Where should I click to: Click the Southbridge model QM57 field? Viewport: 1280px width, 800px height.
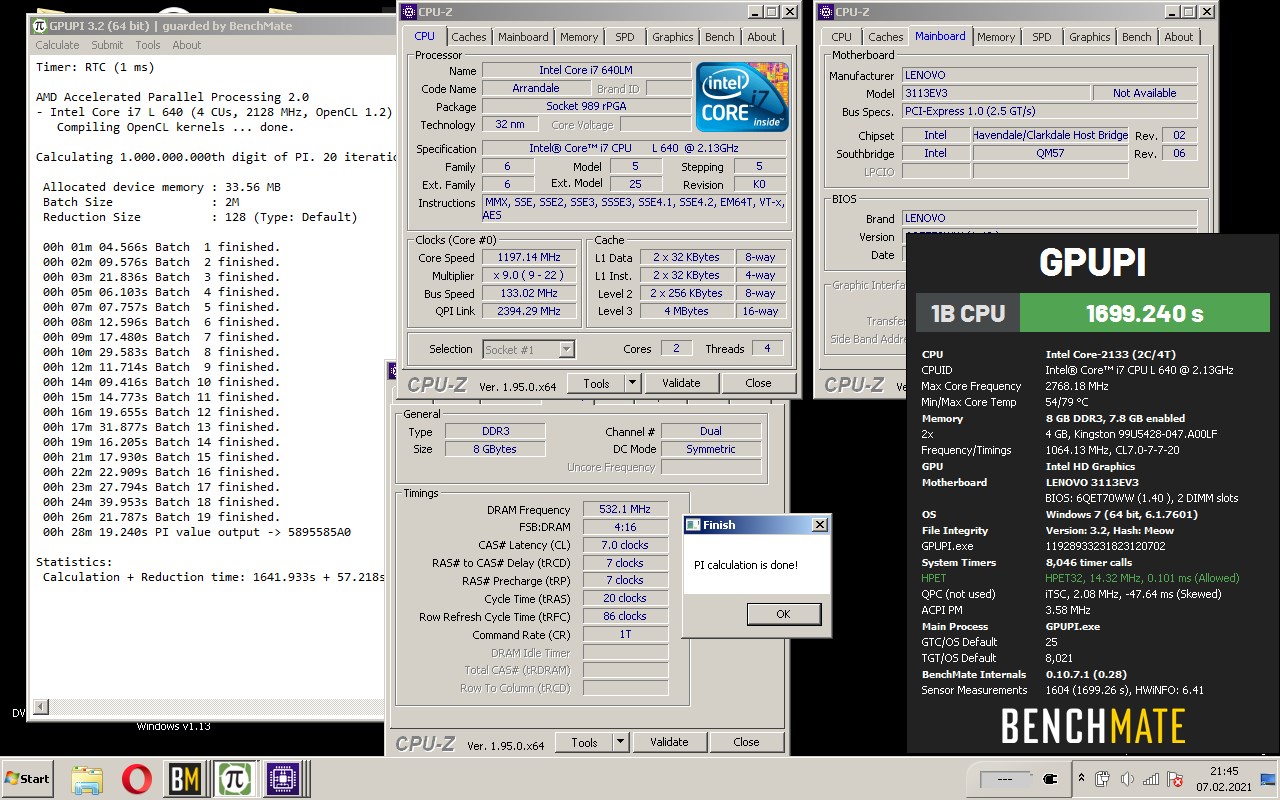pyautogui.click(x=1050, y=153)
